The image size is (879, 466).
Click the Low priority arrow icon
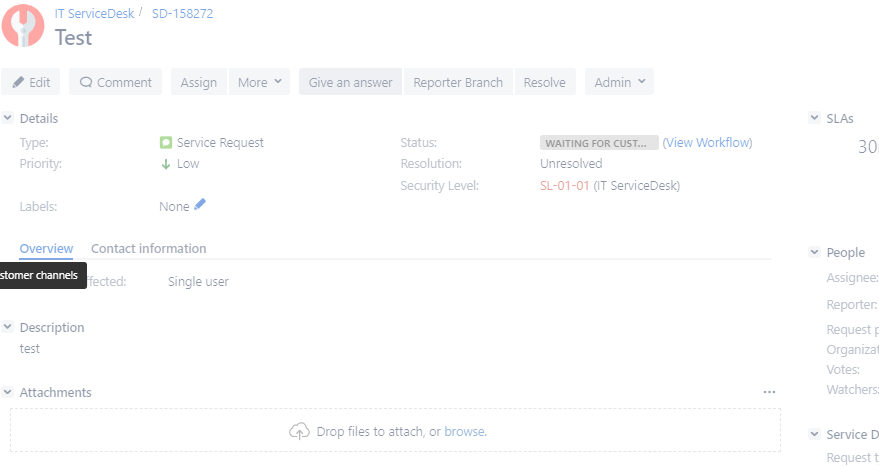pos(166,164)
